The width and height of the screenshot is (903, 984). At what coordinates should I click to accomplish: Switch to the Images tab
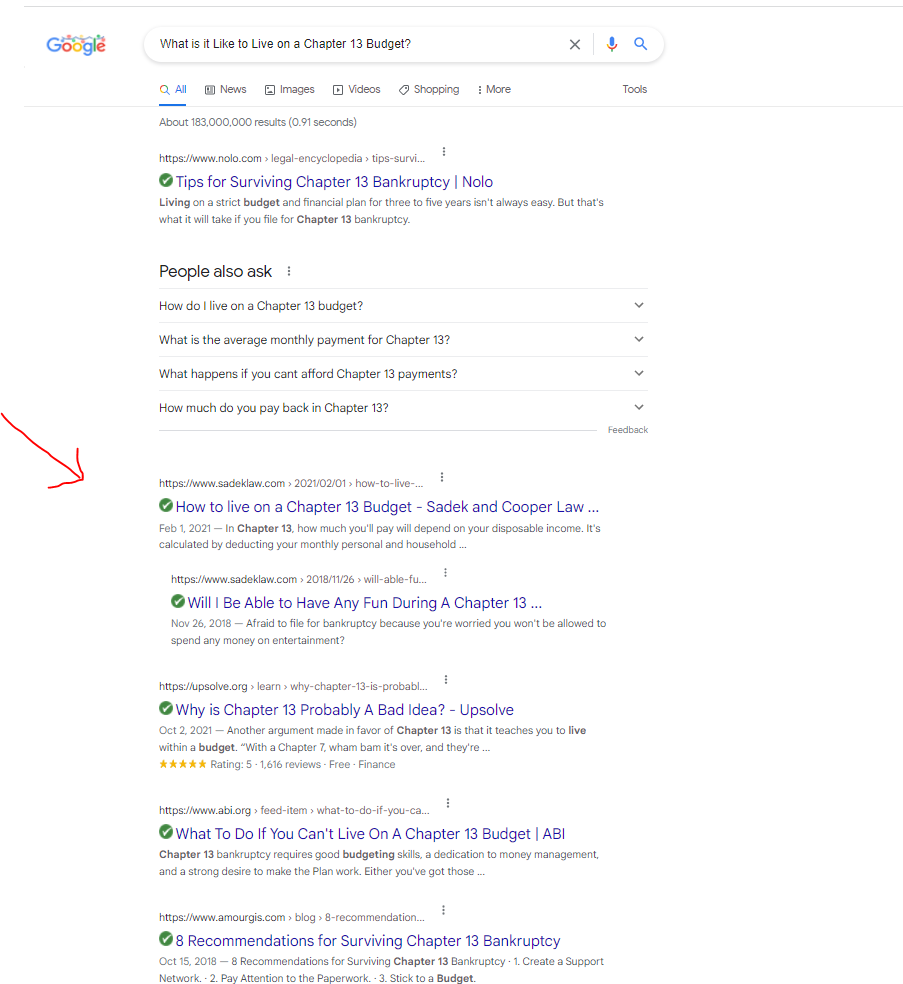[x=290, y=90]
